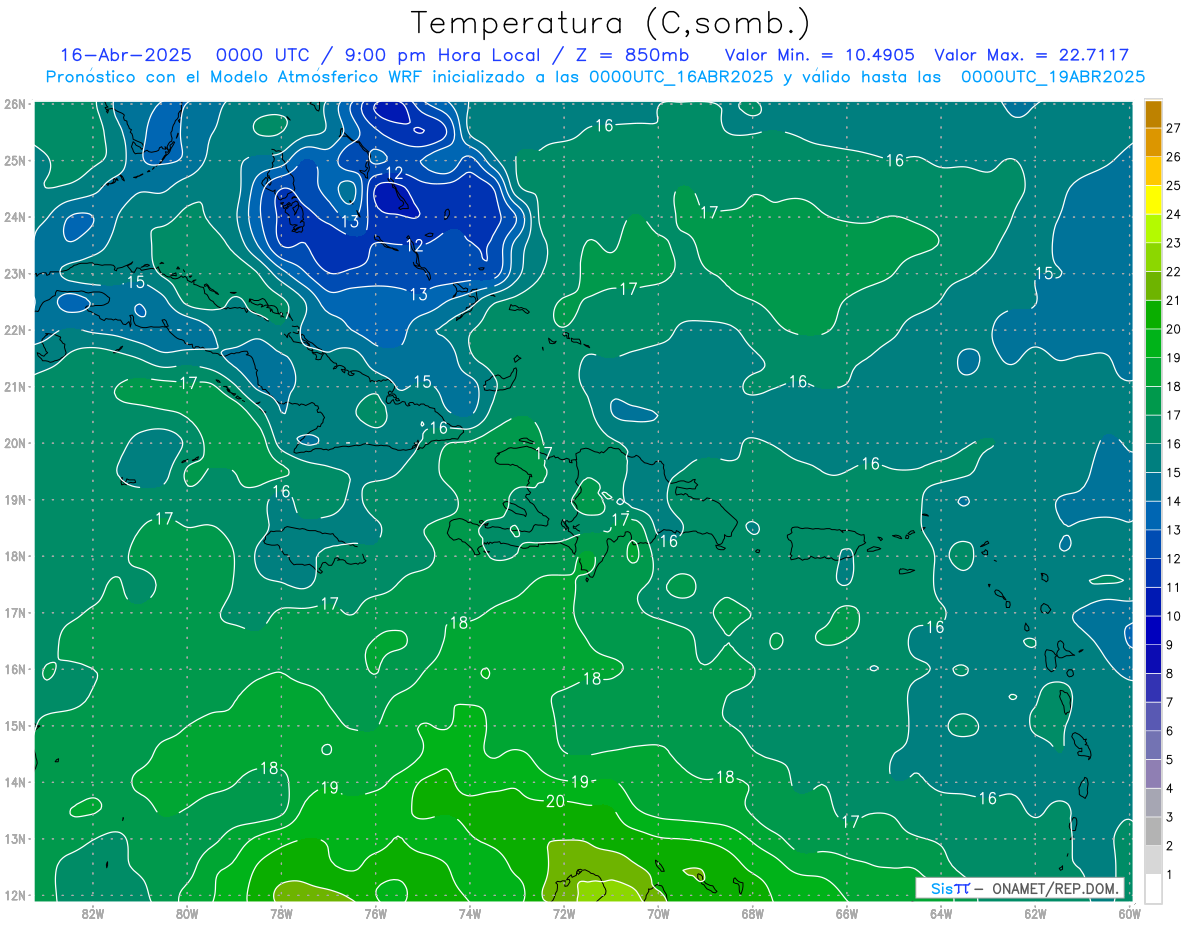
Task: Click the "72W" longitude label
Action: coord(564,912)
